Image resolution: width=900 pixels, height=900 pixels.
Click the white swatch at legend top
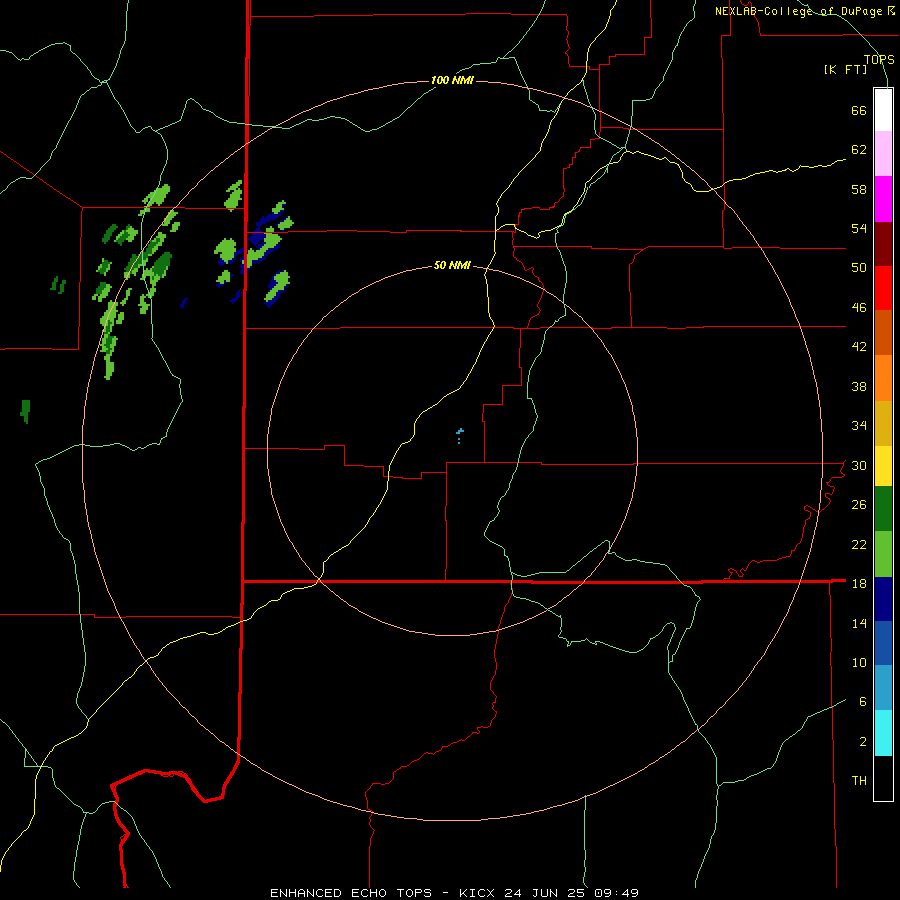pyautogui.click(x=883, y=110)
